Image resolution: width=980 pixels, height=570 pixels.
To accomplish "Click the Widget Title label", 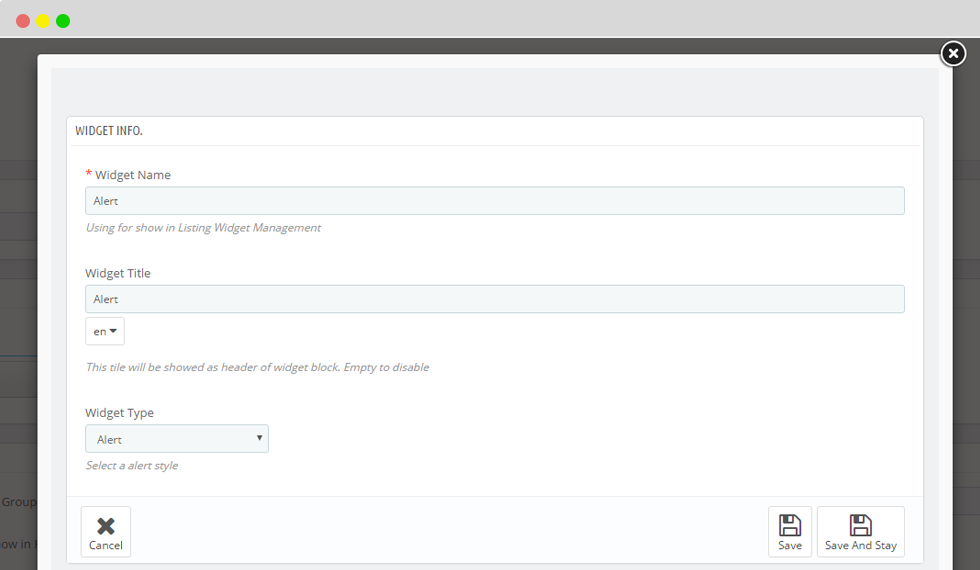I will point(118,273).
